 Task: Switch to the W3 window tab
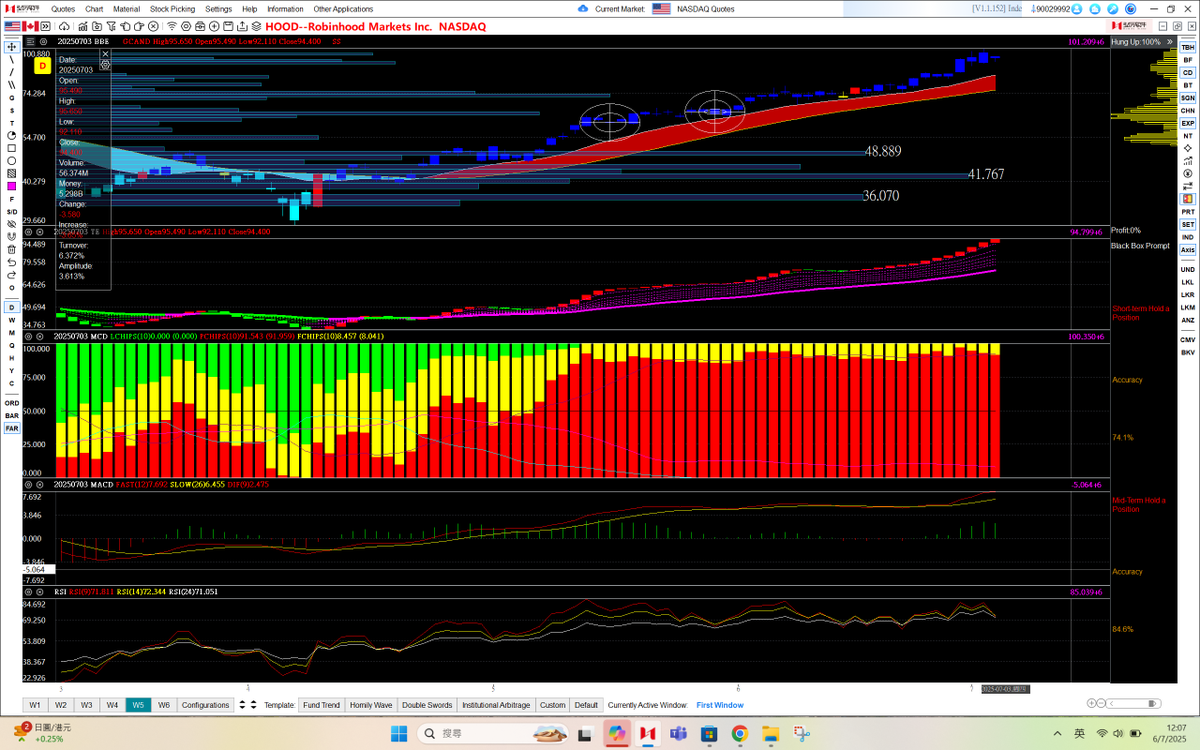coord(87,705)
